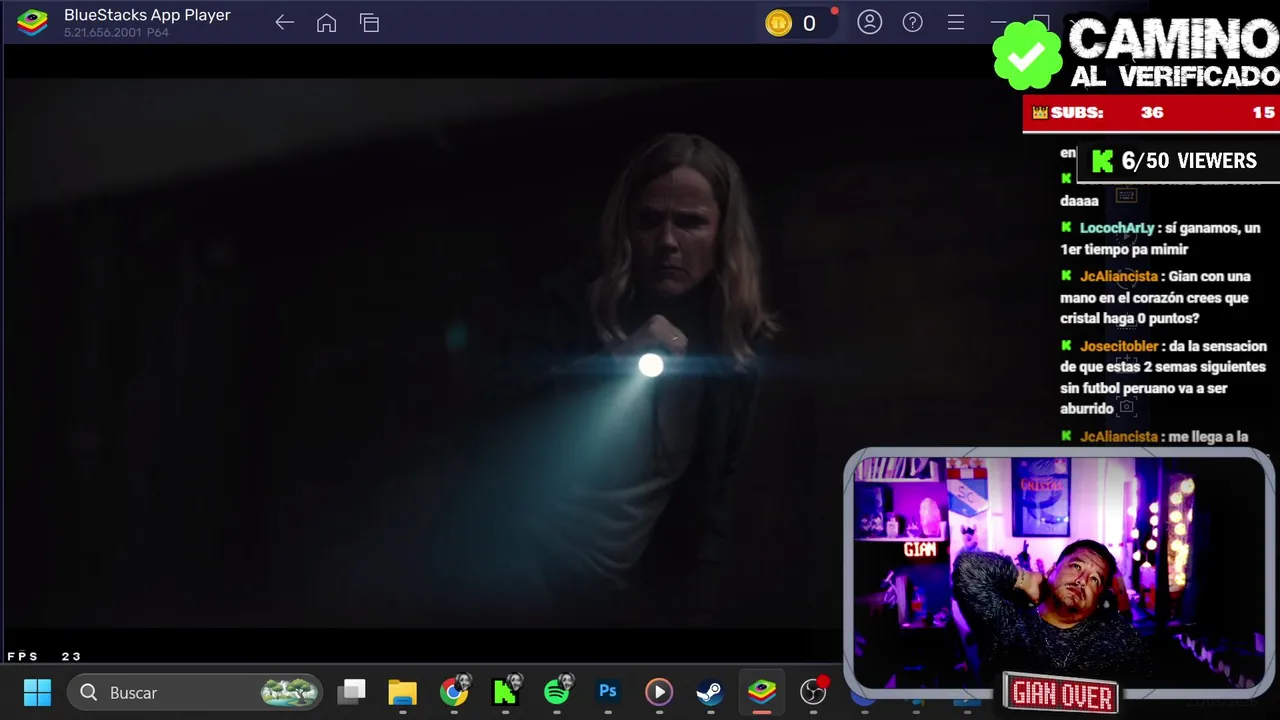Switch to Spotify on the taskbar
Viewport: 1280px width, 720px height.
558,691
